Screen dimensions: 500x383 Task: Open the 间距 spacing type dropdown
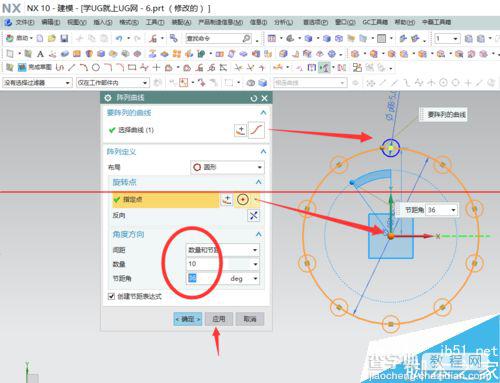(x=222, y=250)
